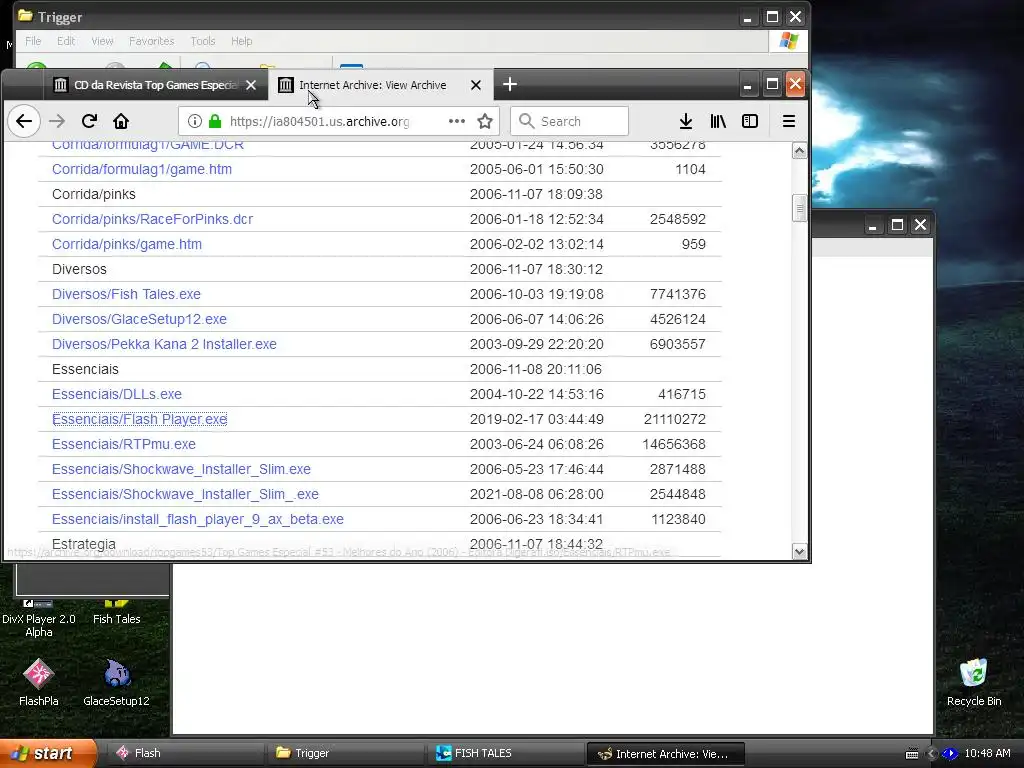The image size is (1024, 768).
Task: Click the date 2019-02-17 03:44:49
Action: [x=537, y=419]
